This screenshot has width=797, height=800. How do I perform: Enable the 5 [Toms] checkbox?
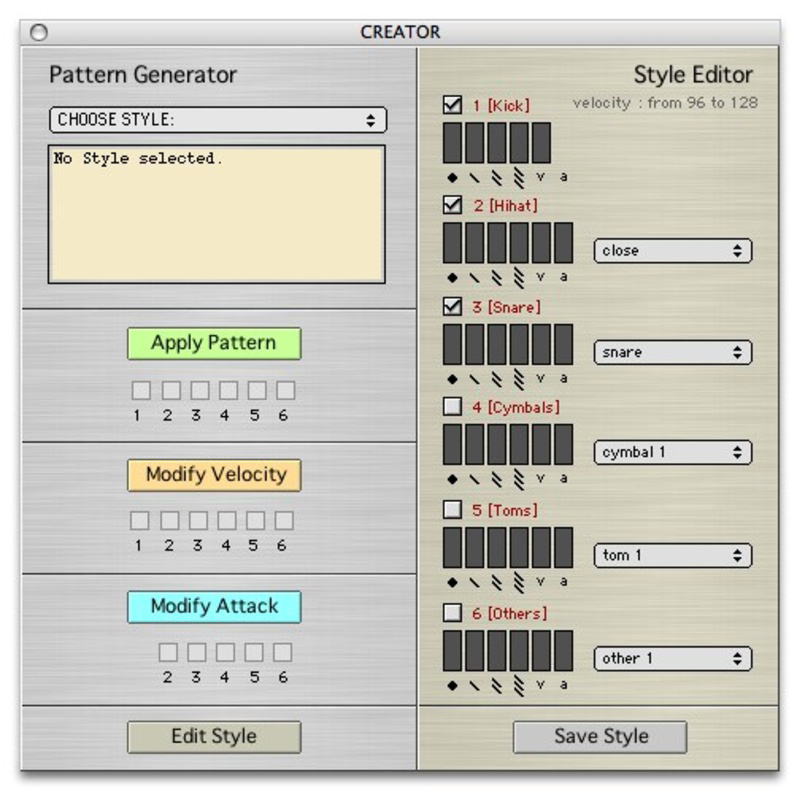pos(452,509)
